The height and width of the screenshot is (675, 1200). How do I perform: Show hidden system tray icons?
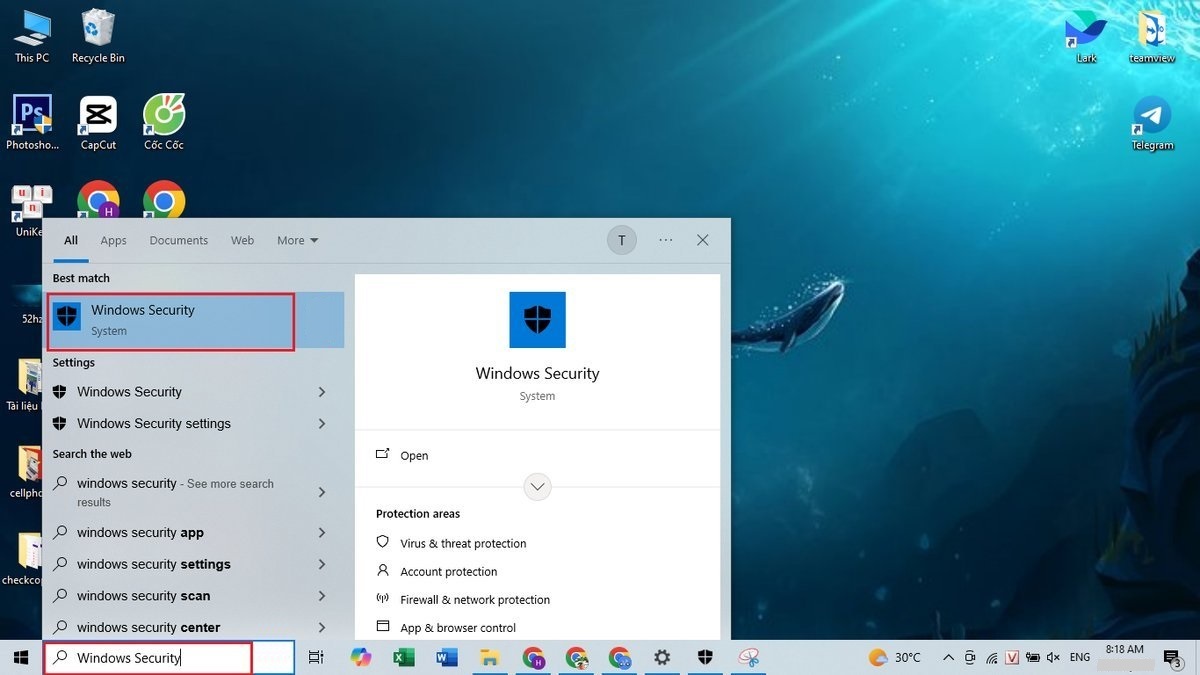click(x=948, y=657)
